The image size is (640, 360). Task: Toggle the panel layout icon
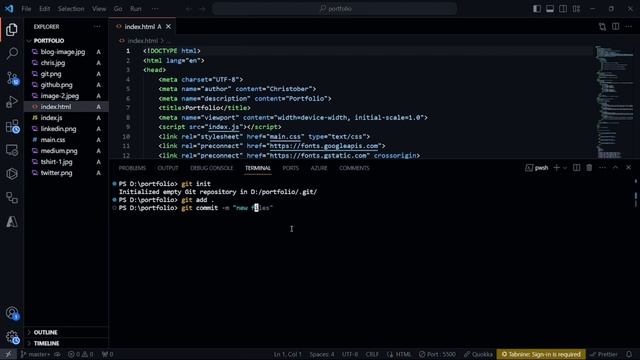550,9
